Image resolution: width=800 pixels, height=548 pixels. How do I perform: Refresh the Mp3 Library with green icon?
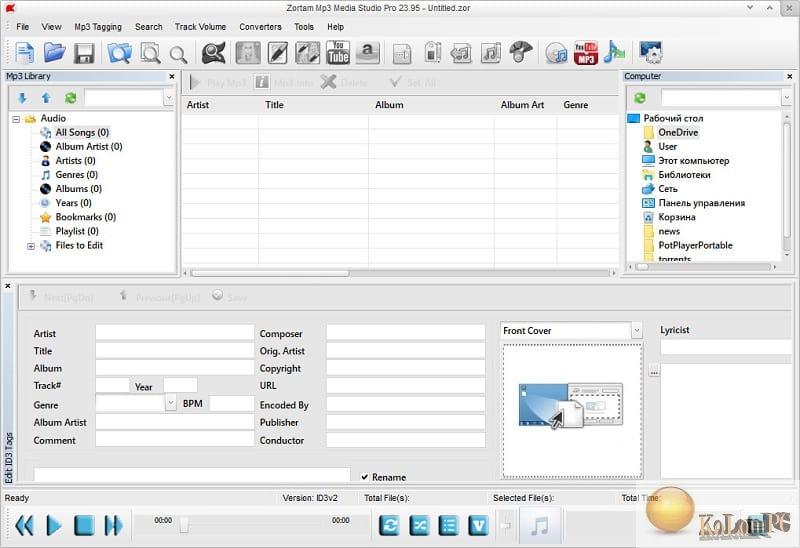pos(70,98)
